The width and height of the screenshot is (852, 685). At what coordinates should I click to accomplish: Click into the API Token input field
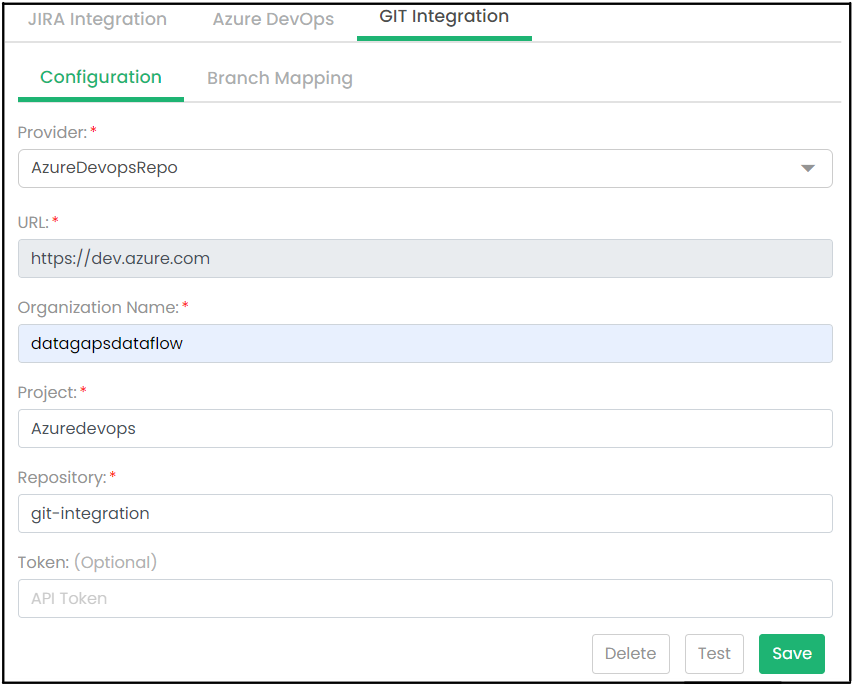tap(424, 598)
